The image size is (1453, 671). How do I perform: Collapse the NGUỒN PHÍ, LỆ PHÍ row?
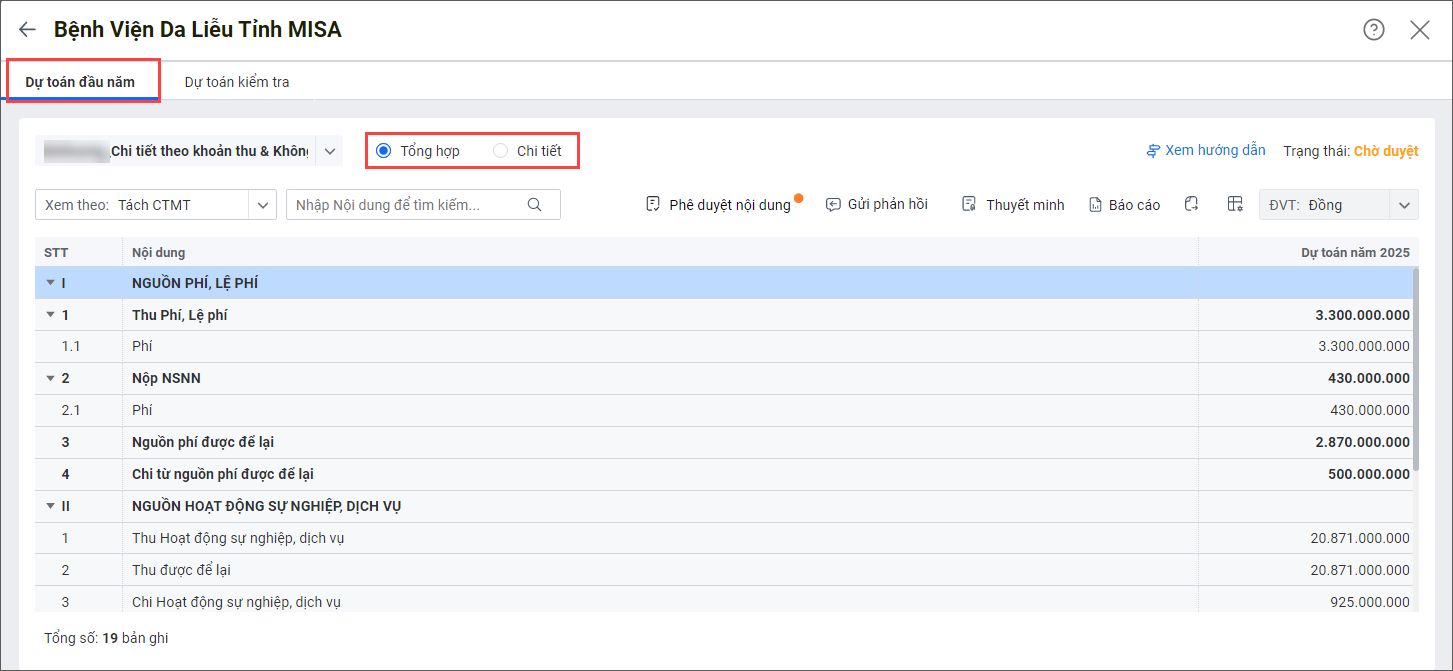[x=50, y=283]
